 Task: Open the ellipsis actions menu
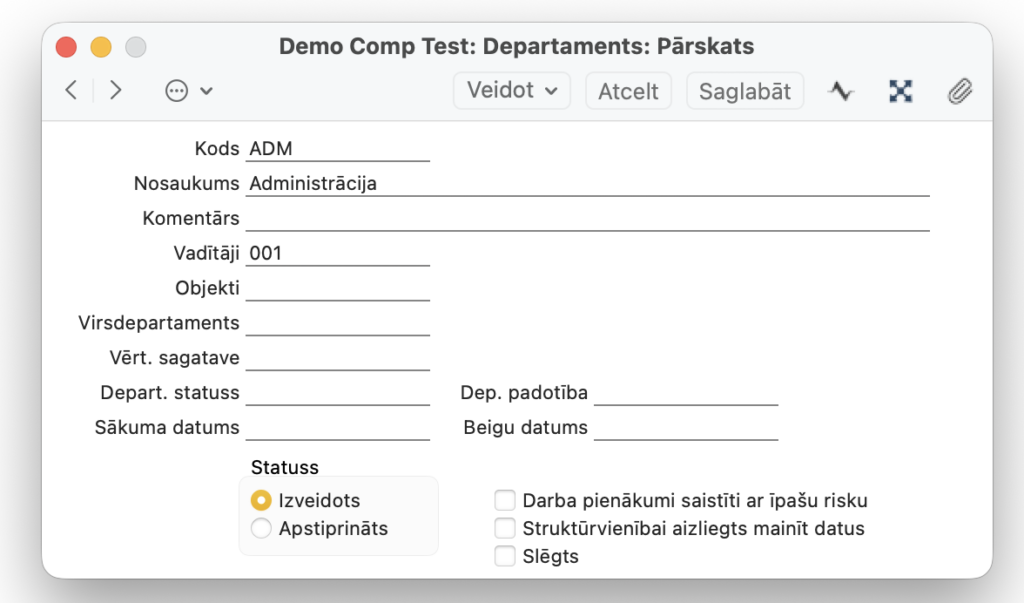tap(188, 91)
